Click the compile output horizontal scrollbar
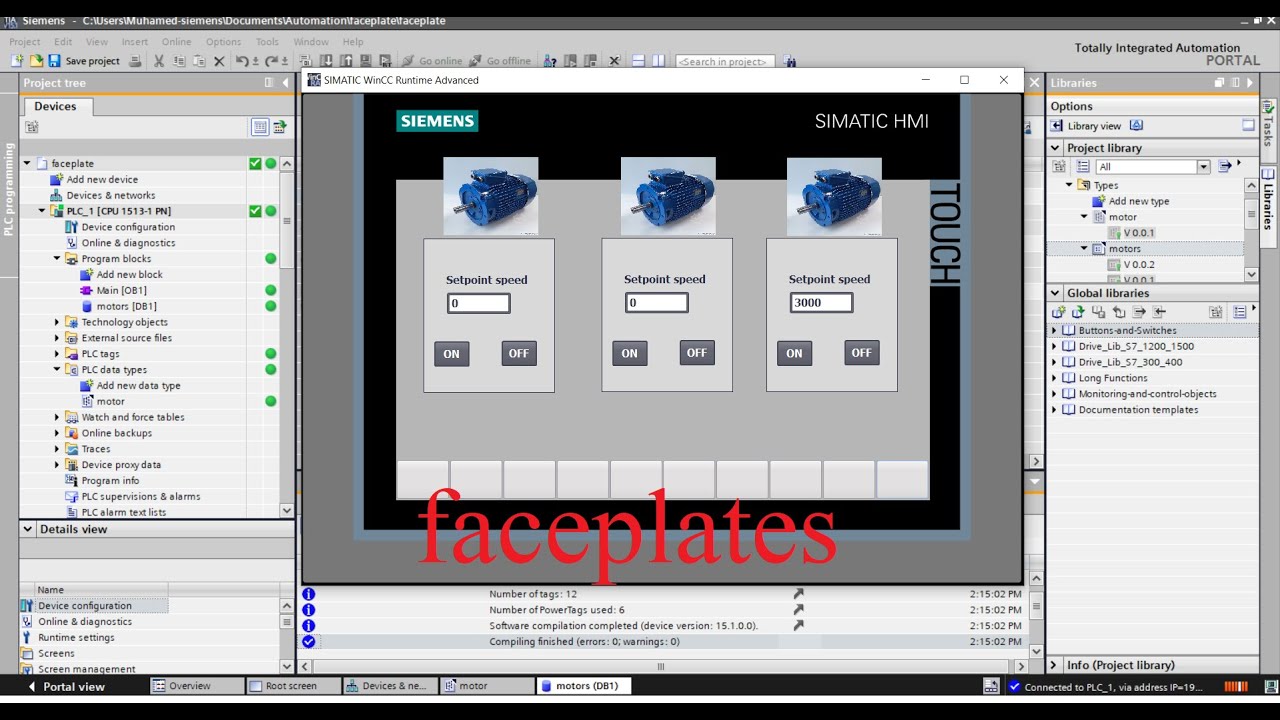This screenshot has width=1280, height=720. click(x=660, y=666)
